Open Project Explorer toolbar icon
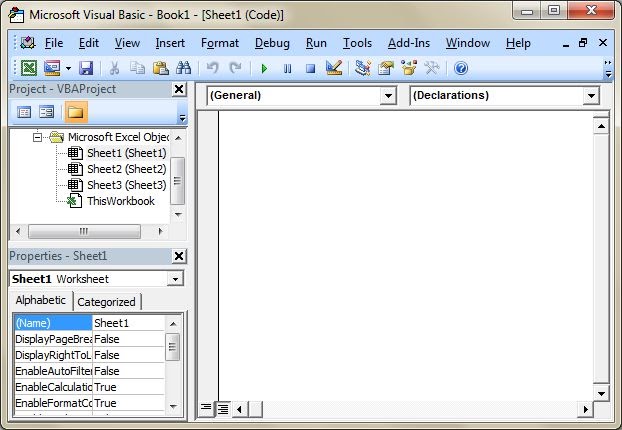 [x=363, y=68]
